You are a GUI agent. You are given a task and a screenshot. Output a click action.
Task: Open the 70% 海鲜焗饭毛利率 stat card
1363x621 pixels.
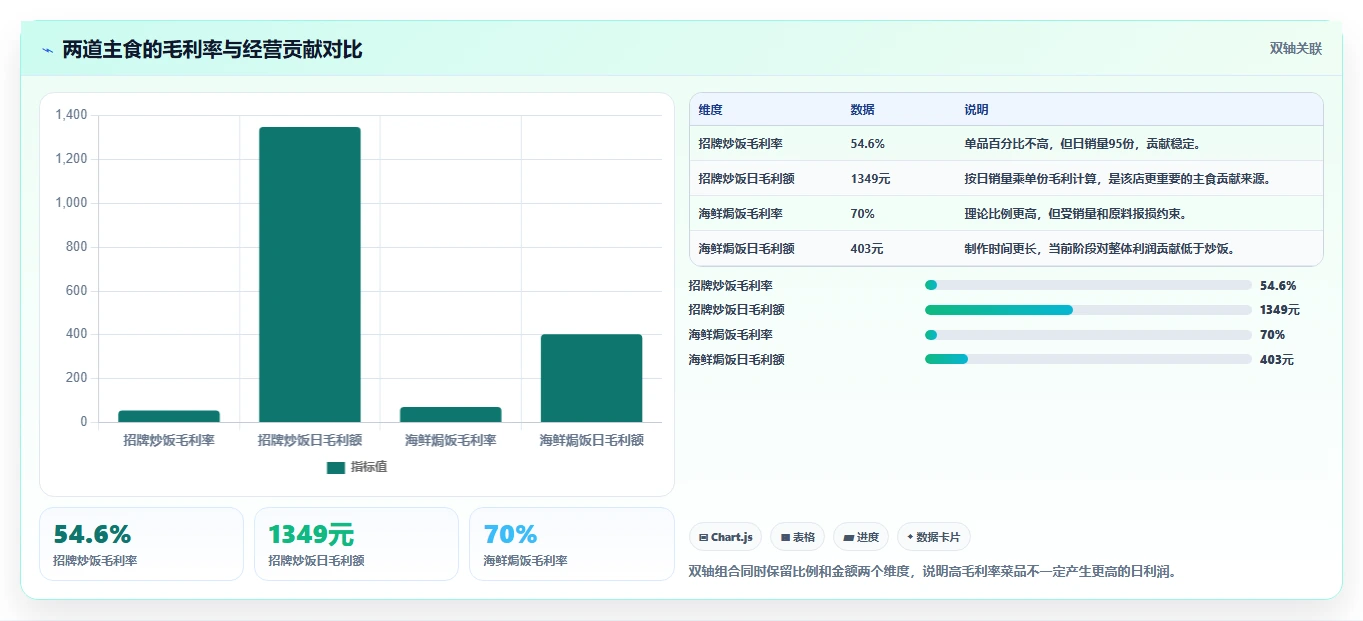point(572,544)
